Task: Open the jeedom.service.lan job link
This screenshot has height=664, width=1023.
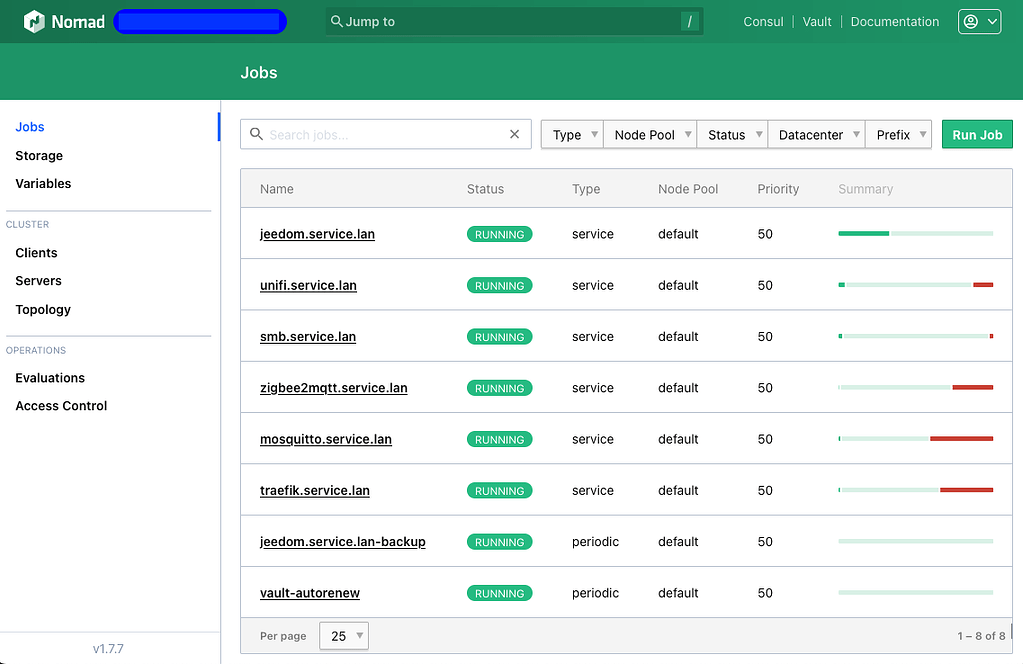Action: coord(317,233)
